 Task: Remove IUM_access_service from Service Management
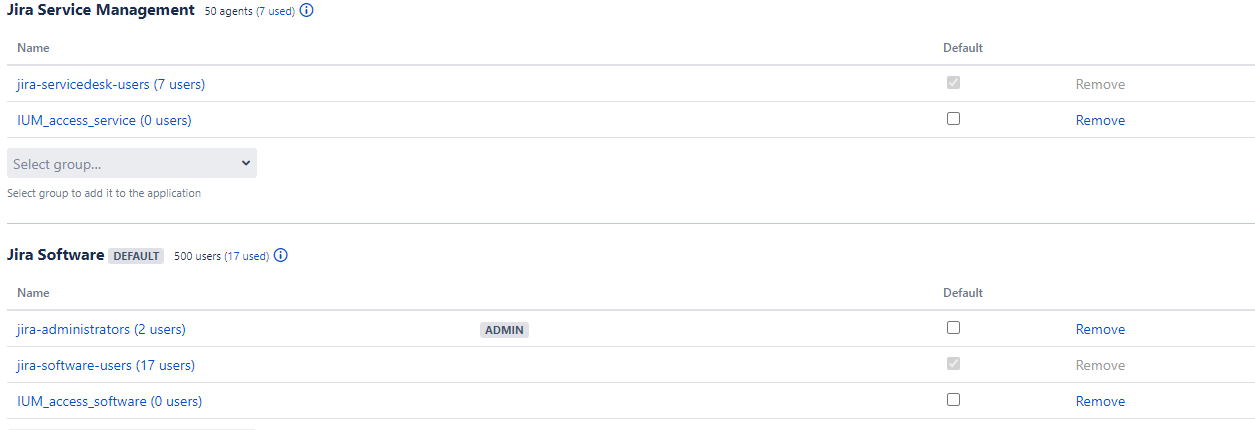click(1100, 120)
